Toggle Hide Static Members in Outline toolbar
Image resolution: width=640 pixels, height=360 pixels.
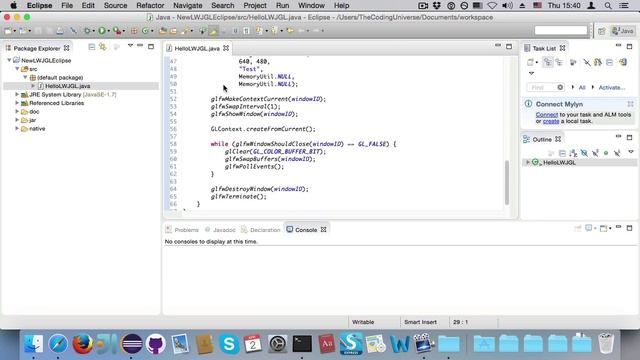tap(595, 153)
